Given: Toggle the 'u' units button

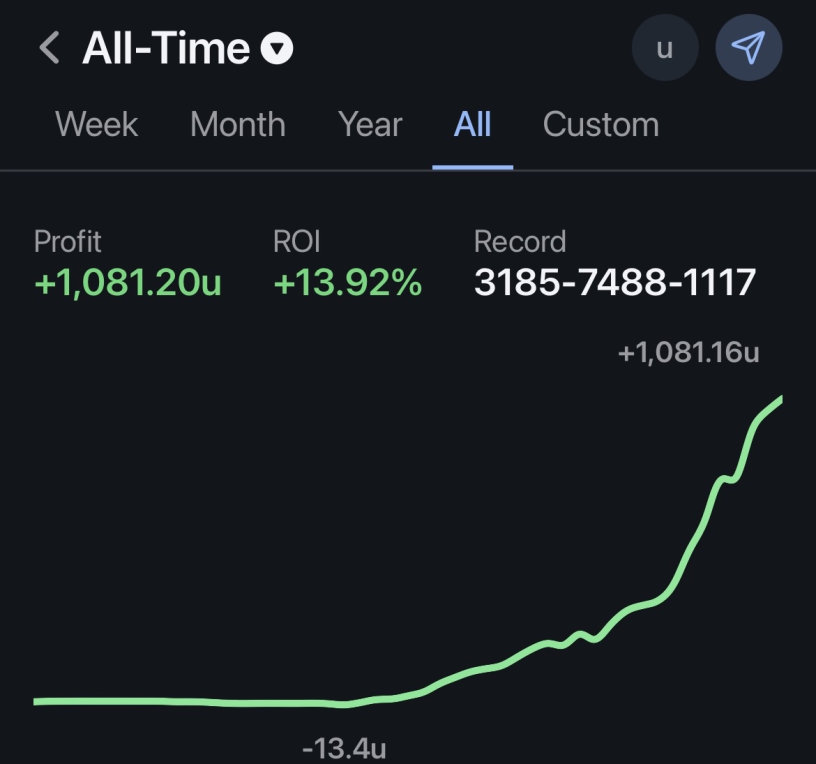Looking at the screenshot, I should pyautogui.click(x=664, y=48).
